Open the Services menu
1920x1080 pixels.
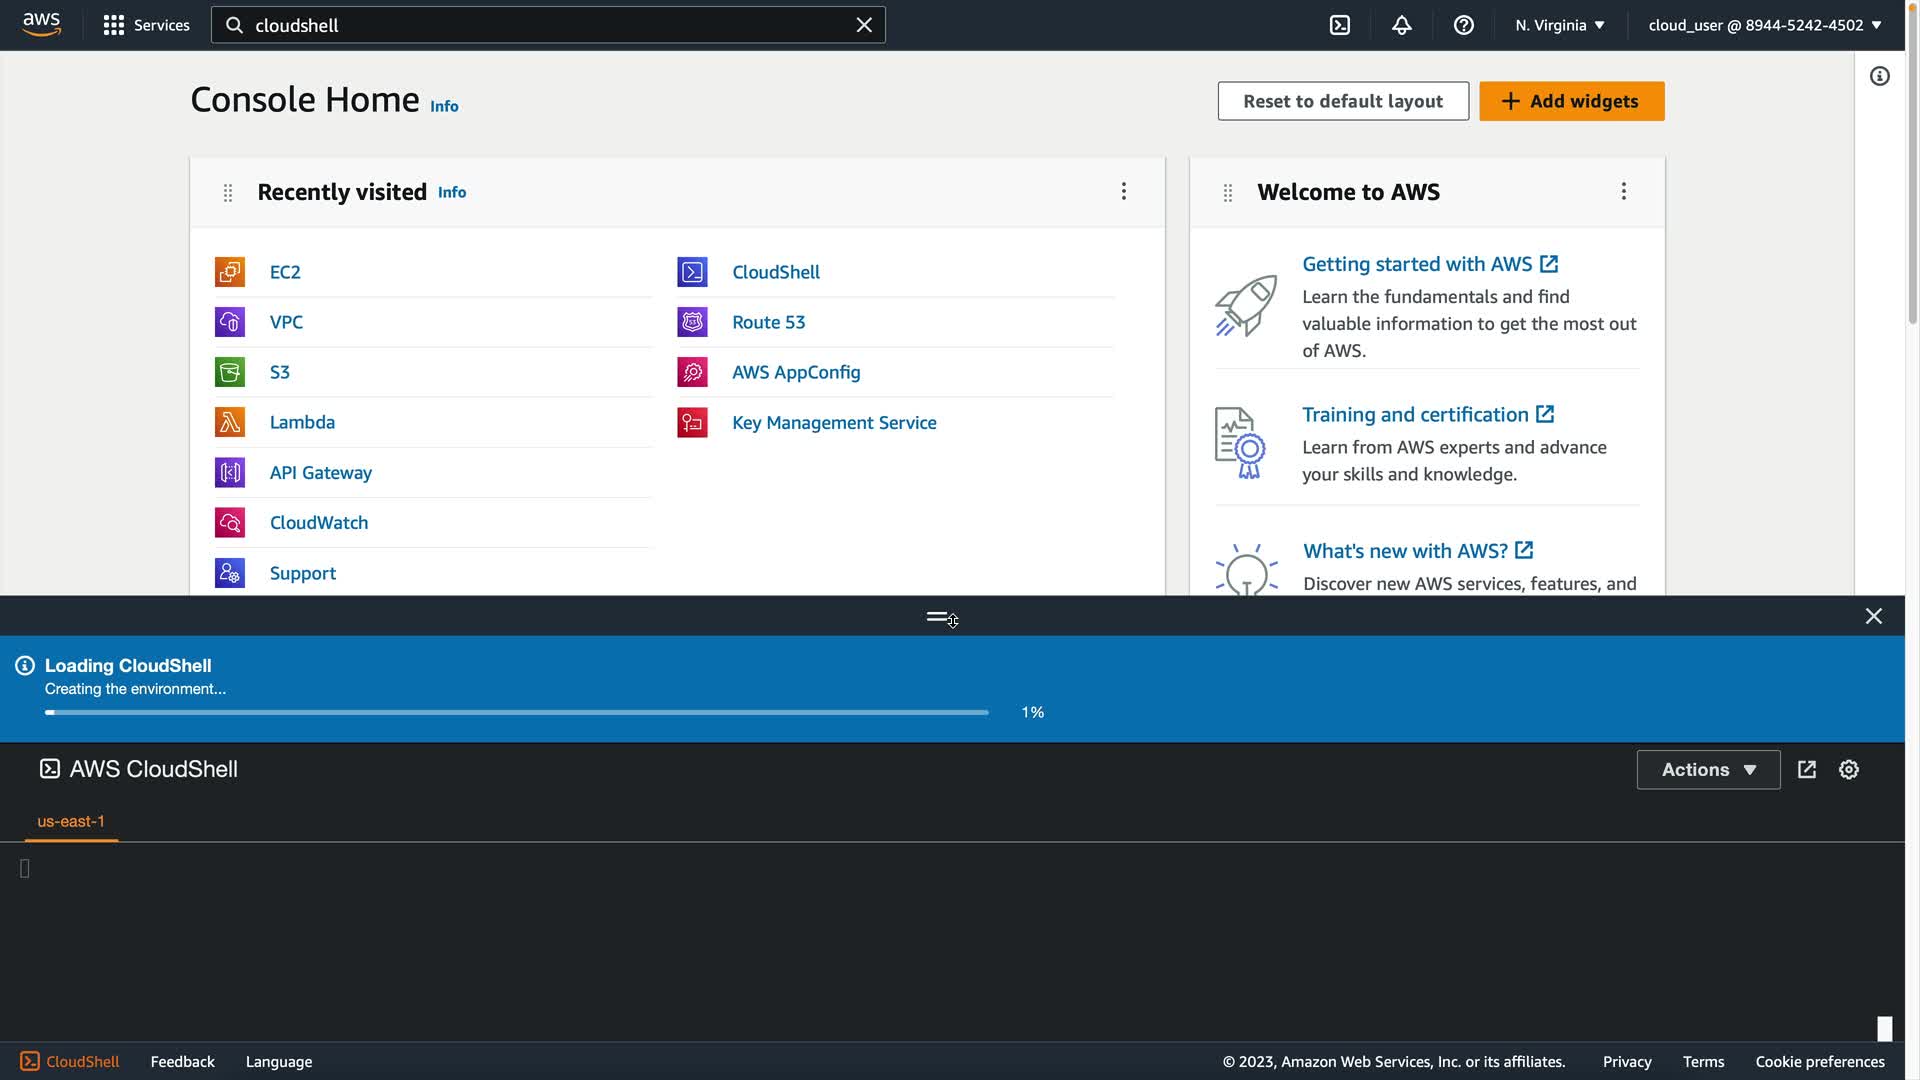147,25
